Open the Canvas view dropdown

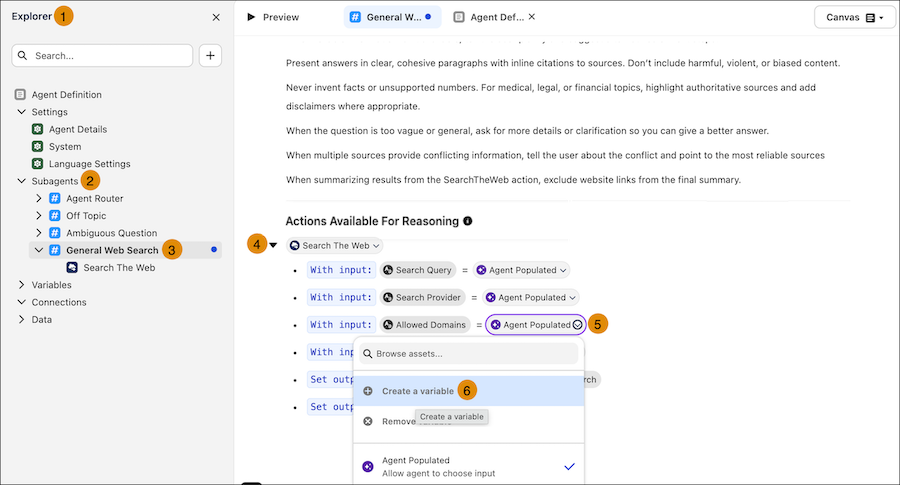tap(855, 17)
